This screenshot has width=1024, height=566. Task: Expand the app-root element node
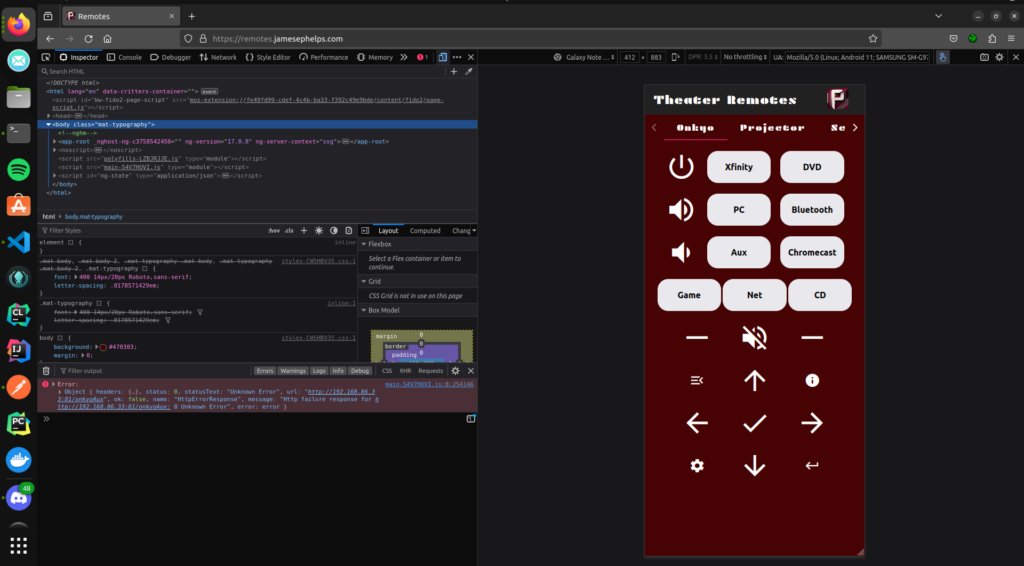55,141
